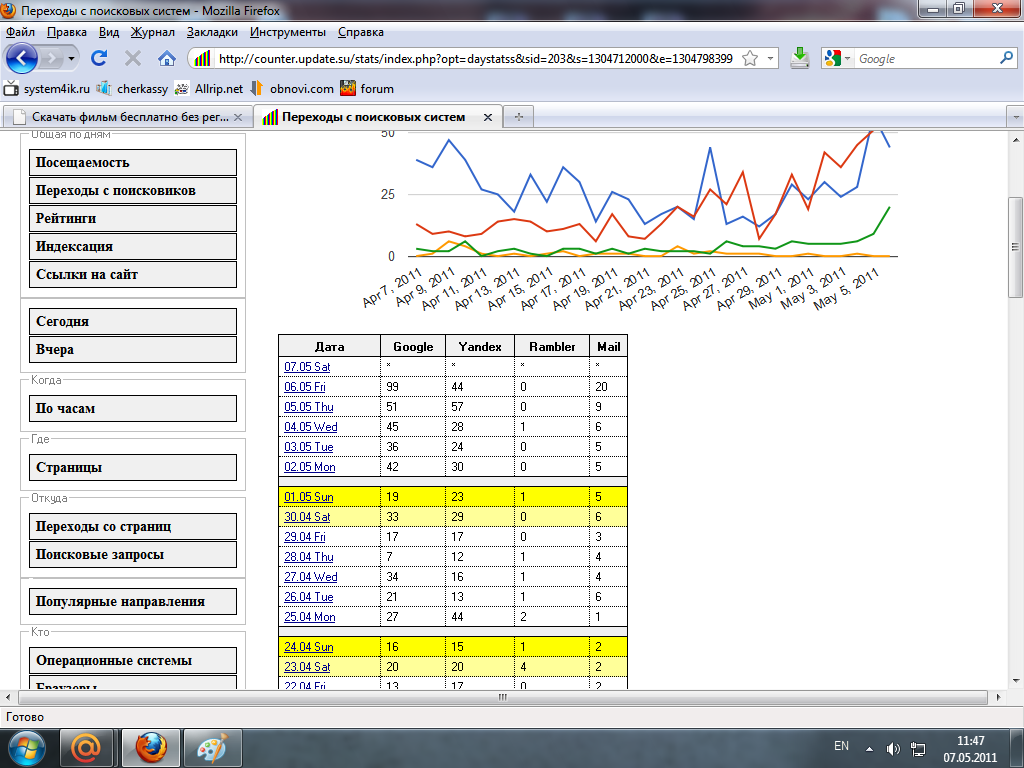Viewport: 1024px width, 768px height.
Task: Click the horizontal page scrollbar thumb
Action: [502, 697]
